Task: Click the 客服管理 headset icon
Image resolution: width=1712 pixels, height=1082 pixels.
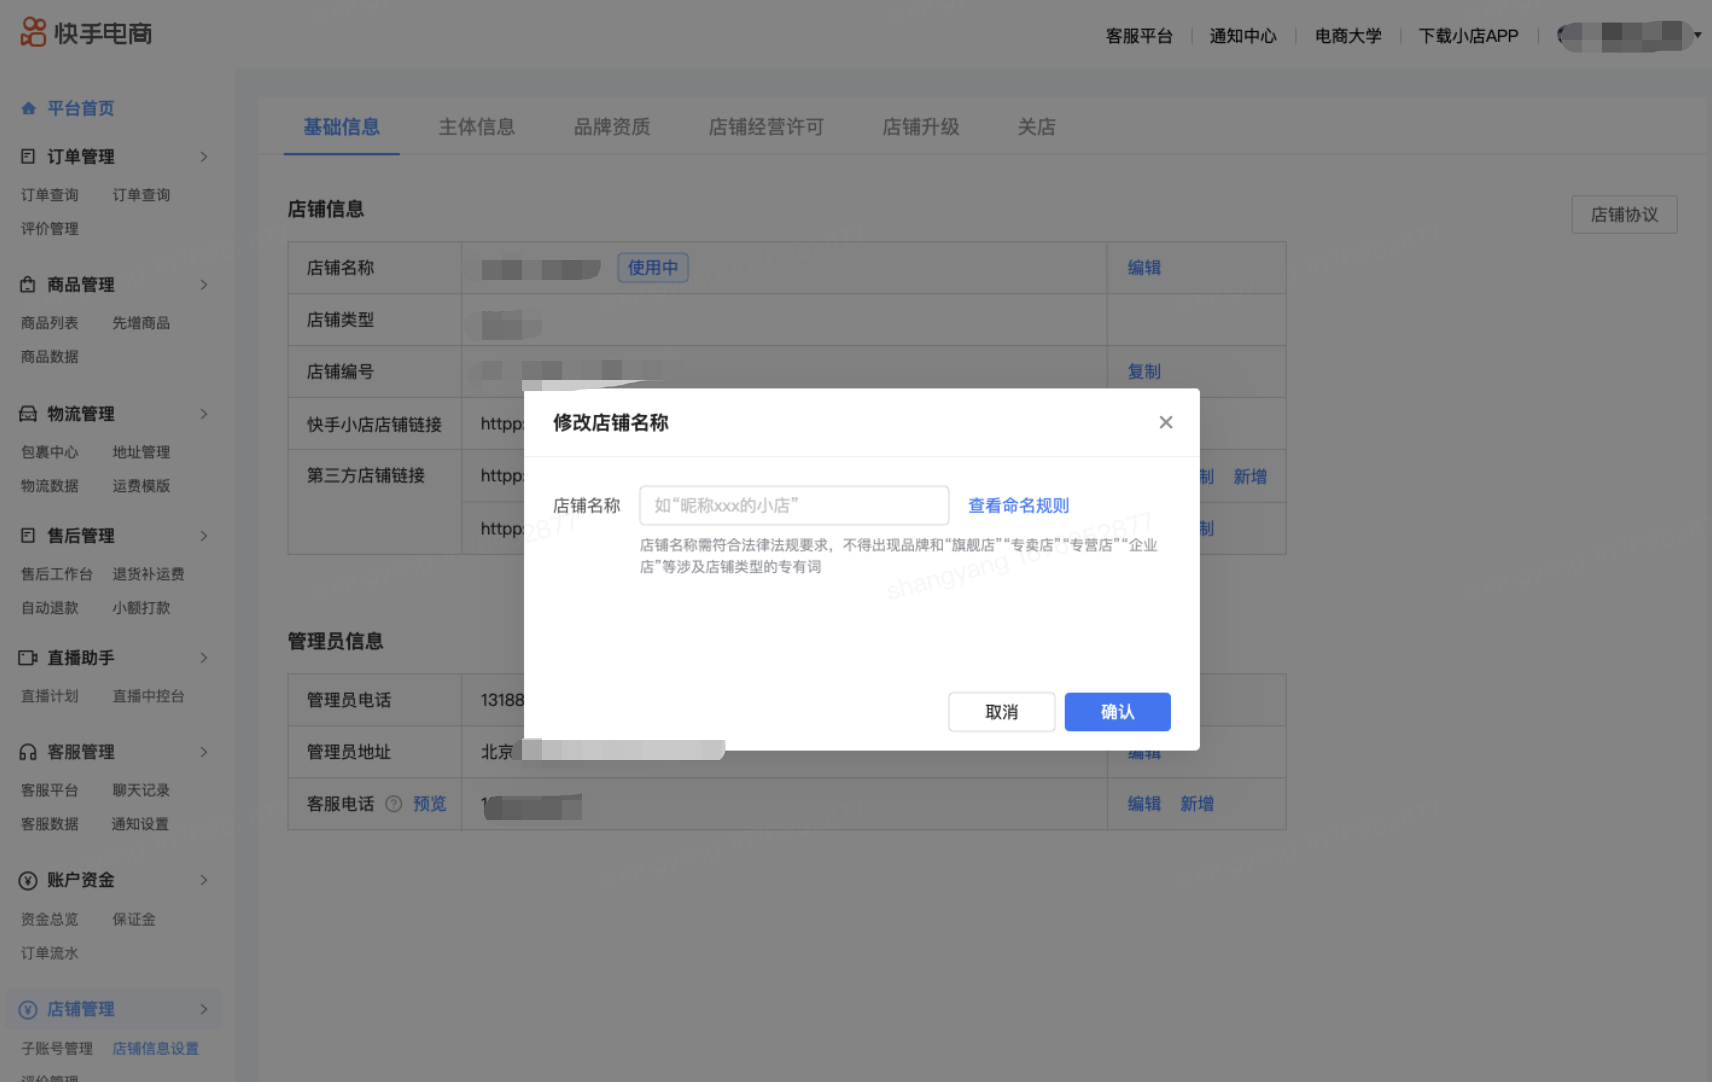Action: (28, 752)
